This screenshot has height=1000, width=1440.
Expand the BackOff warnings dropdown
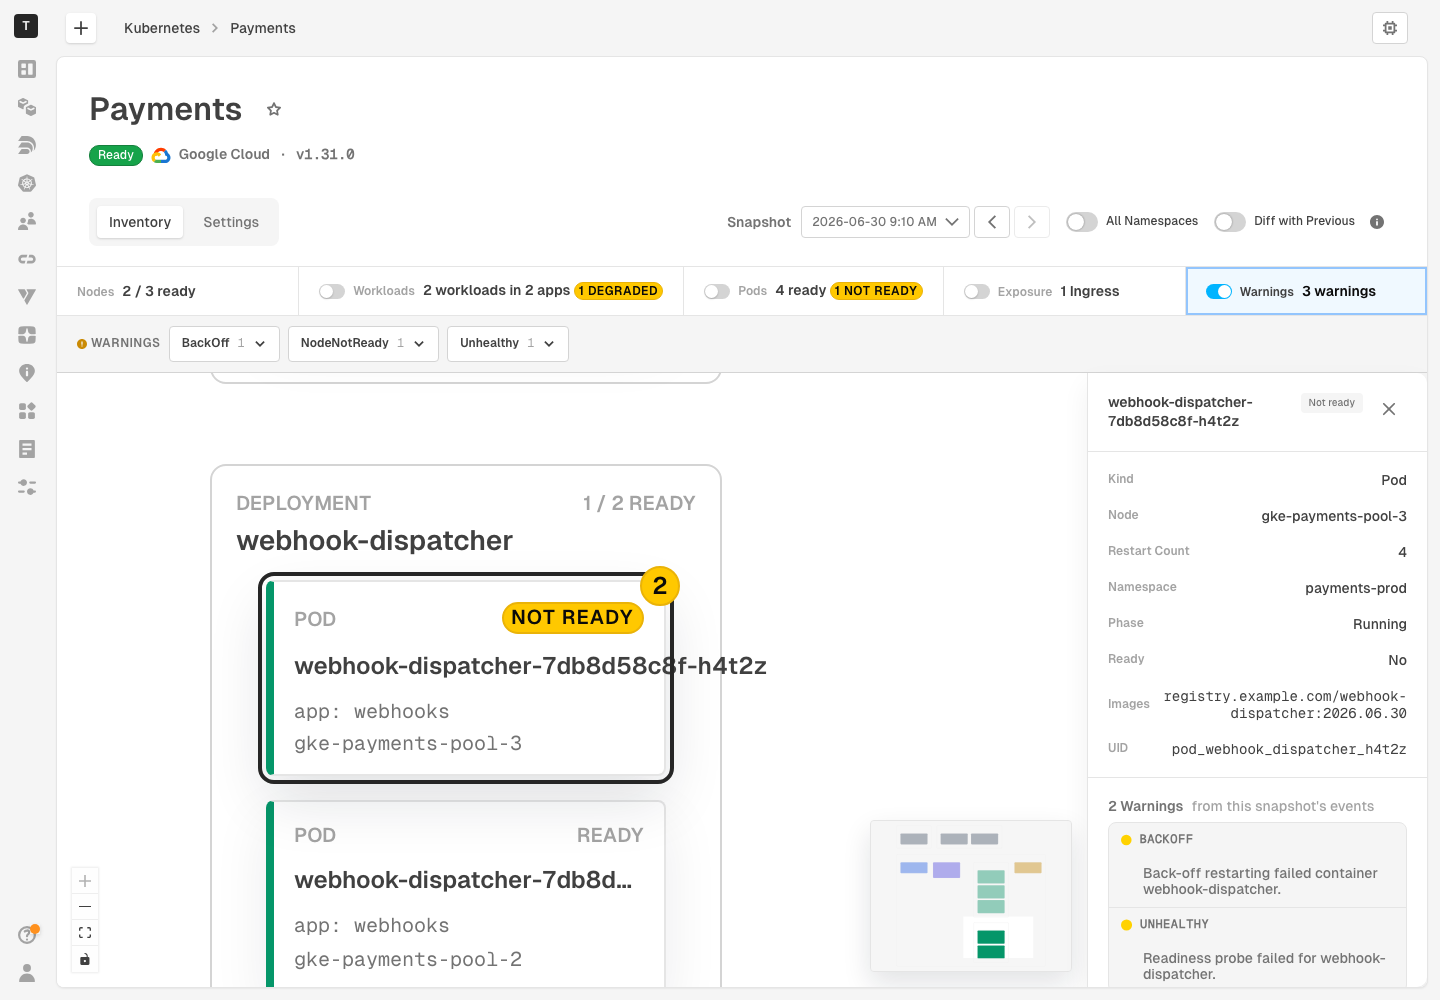224,343
